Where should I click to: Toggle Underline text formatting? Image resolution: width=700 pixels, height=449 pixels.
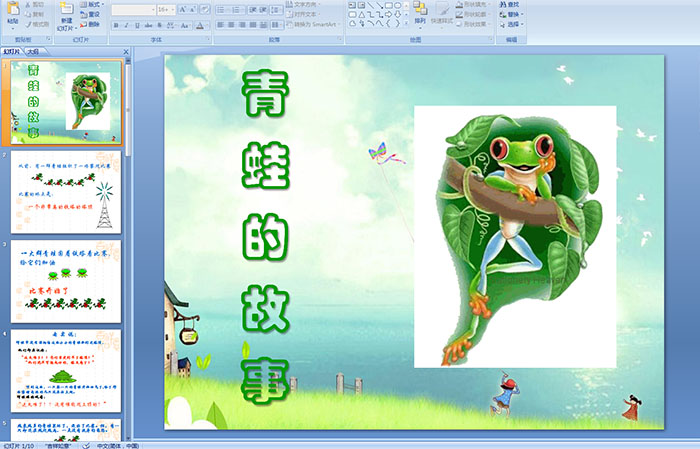[136, 24]
